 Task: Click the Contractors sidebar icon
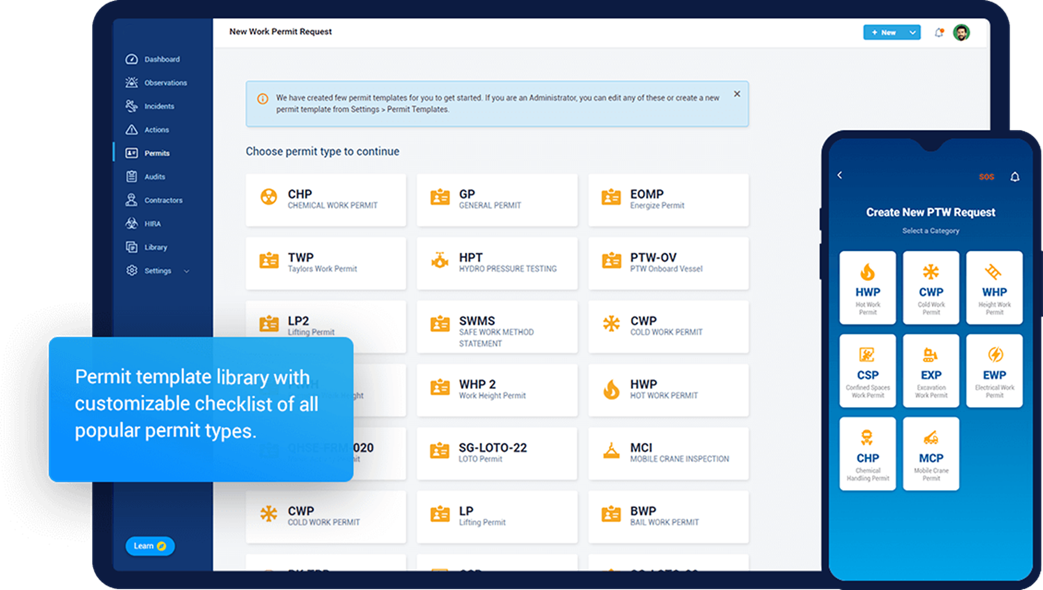tap(131, 200)
